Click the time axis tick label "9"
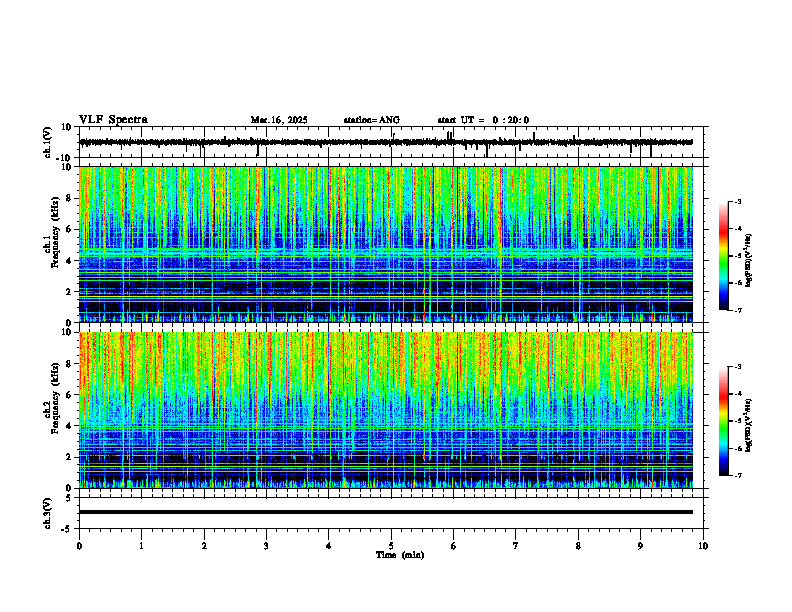792x612 pixels. [640, 546]
